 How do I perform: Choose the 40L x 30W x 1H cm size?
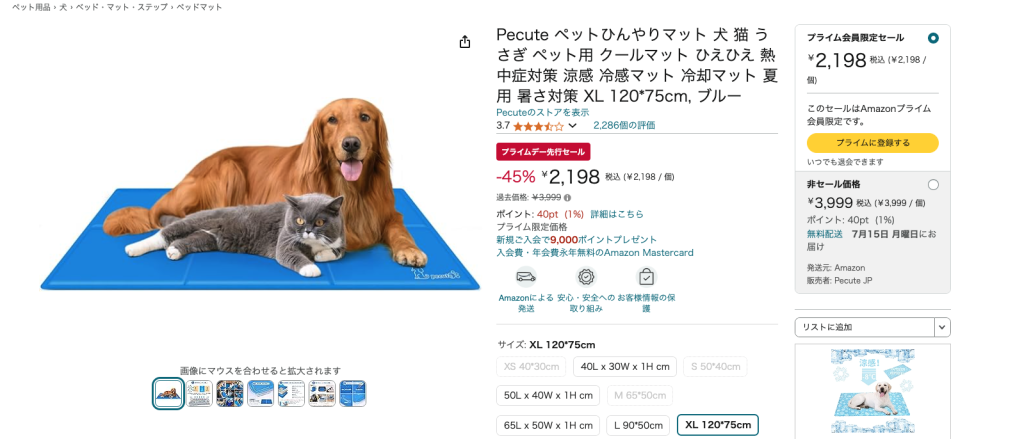(624, 367)
